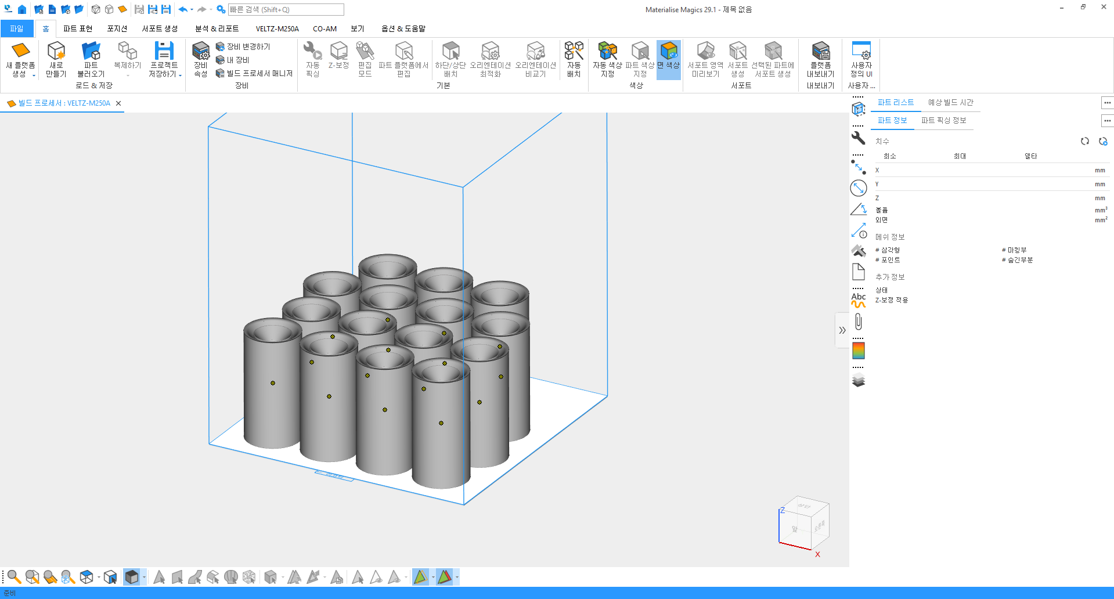The image size is (1114, 599).
Task: Open the CO-AM ribbon tab
Action: (x=325, y=29)
